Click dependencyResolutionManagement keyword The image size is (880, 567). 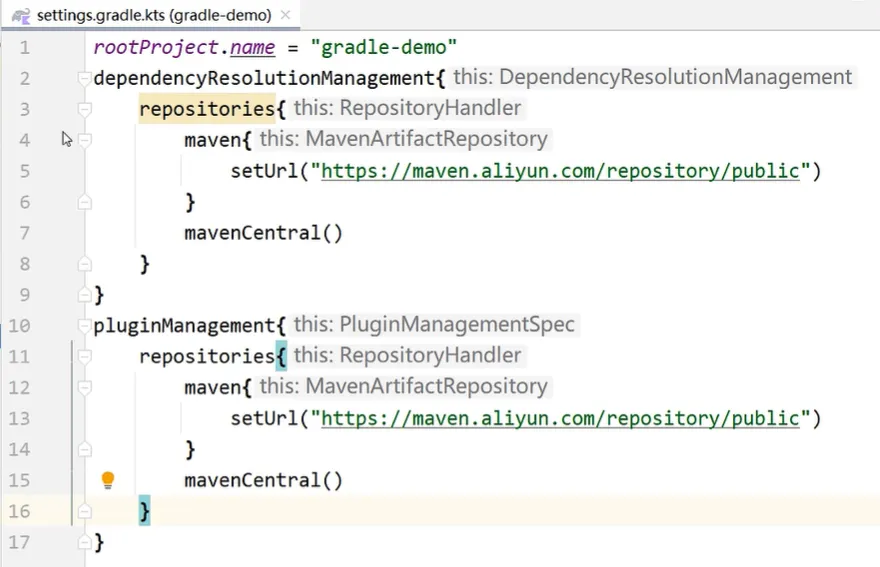pos(264,78)
